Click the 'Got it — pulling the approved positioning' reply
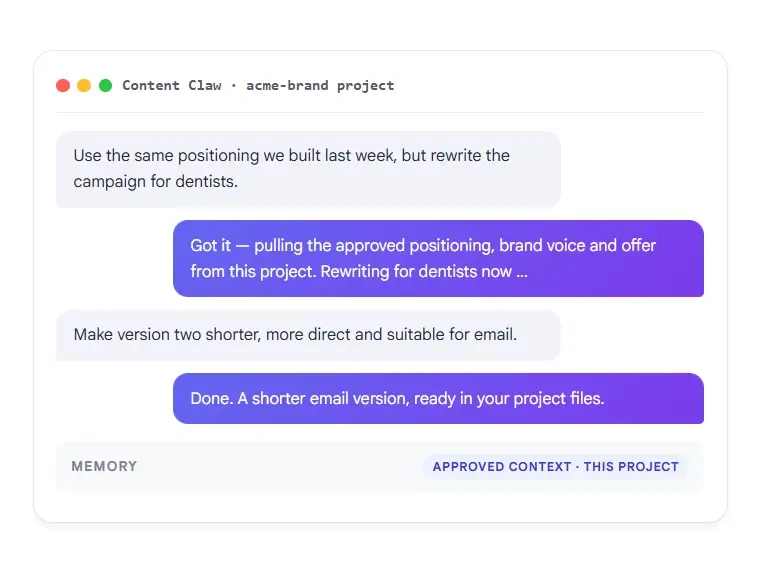This screenshot has width=762, height=571. coord(438,259)
